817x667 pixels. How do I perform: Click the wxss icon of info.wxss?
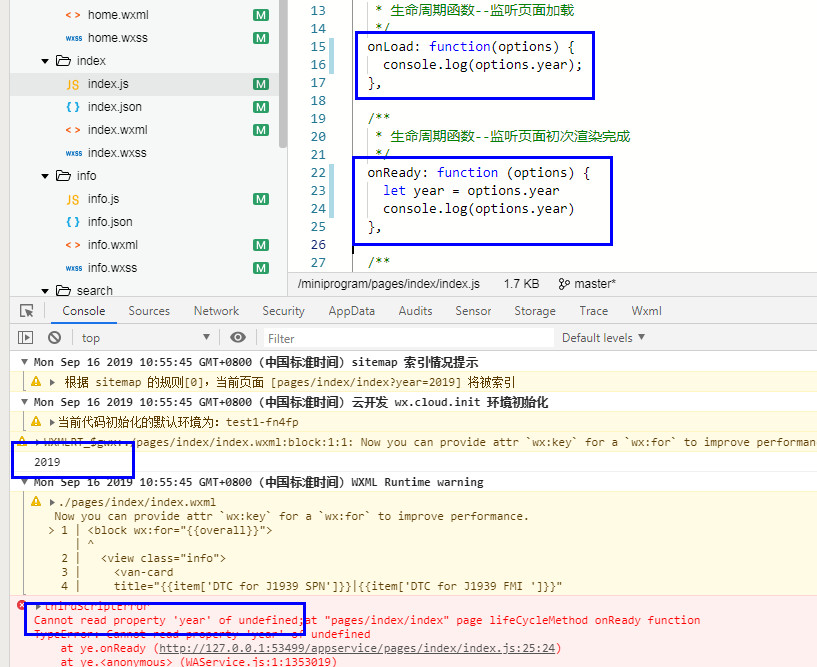73,268
